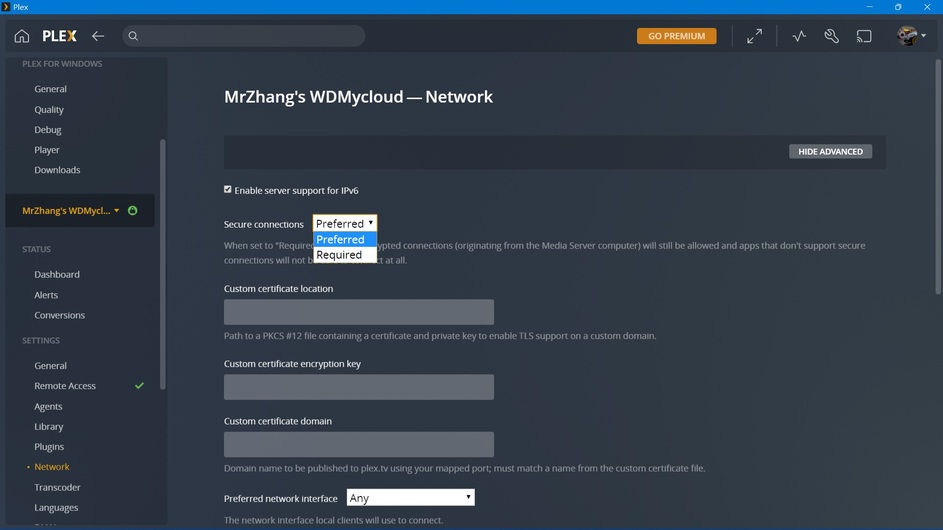
Task: Open Player settings
Action: pos(47,150)
